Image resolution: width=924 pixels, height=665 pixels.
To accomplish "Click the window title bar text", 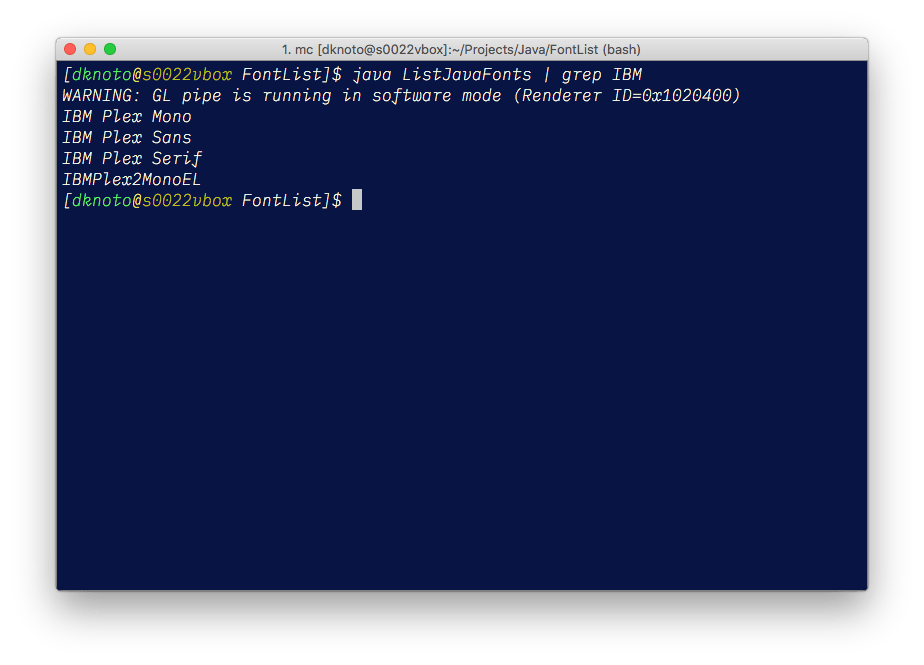I will click(461, 50).
